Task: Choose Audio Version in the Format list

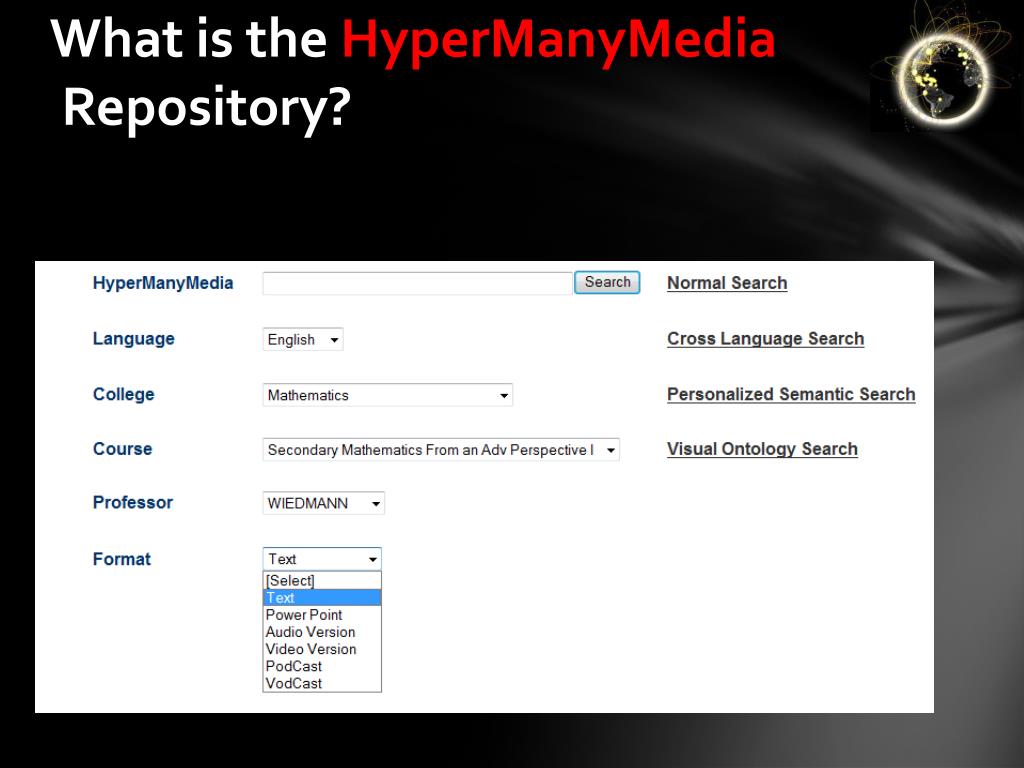Action: tap(322, 632)
